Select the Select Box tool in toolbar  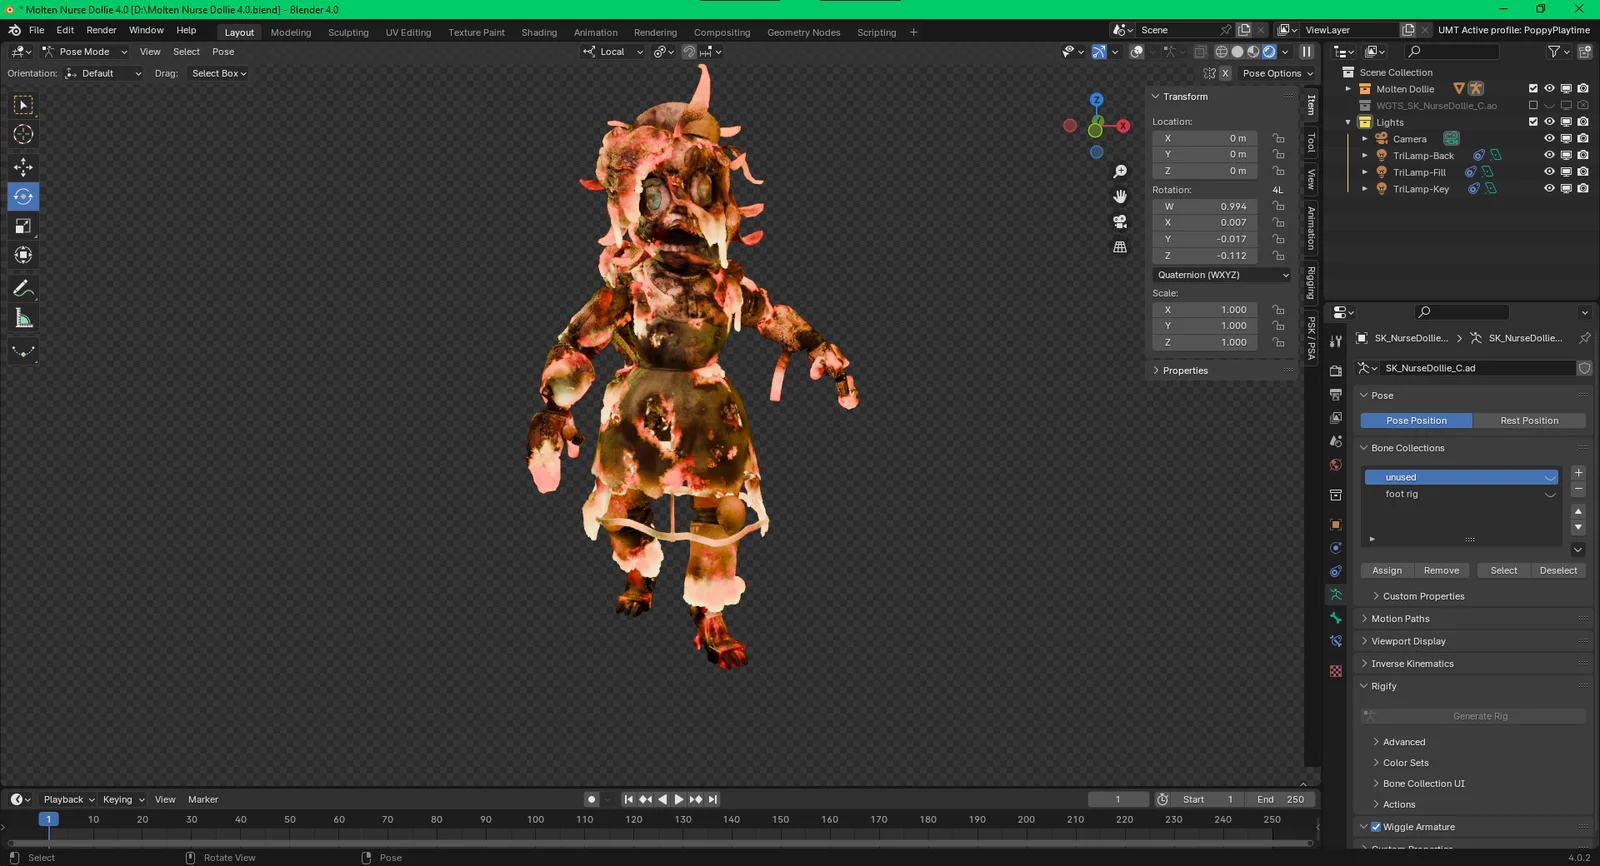(23, 105)
